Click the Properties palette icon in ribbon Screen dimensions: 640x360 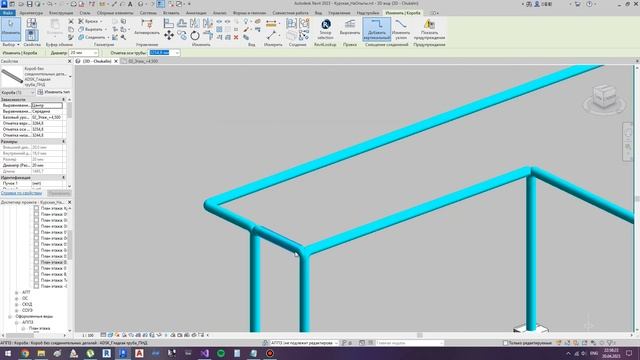[31, 35]
